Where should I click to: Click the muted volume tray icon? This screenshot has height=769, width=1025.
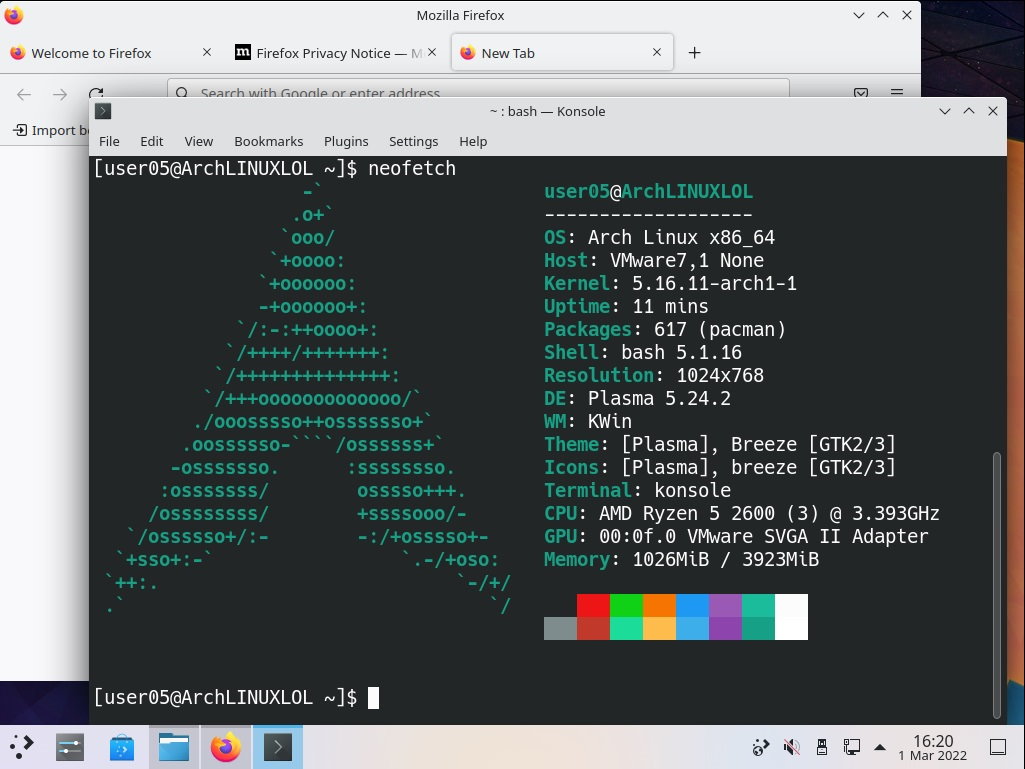(x=792, y=747)
